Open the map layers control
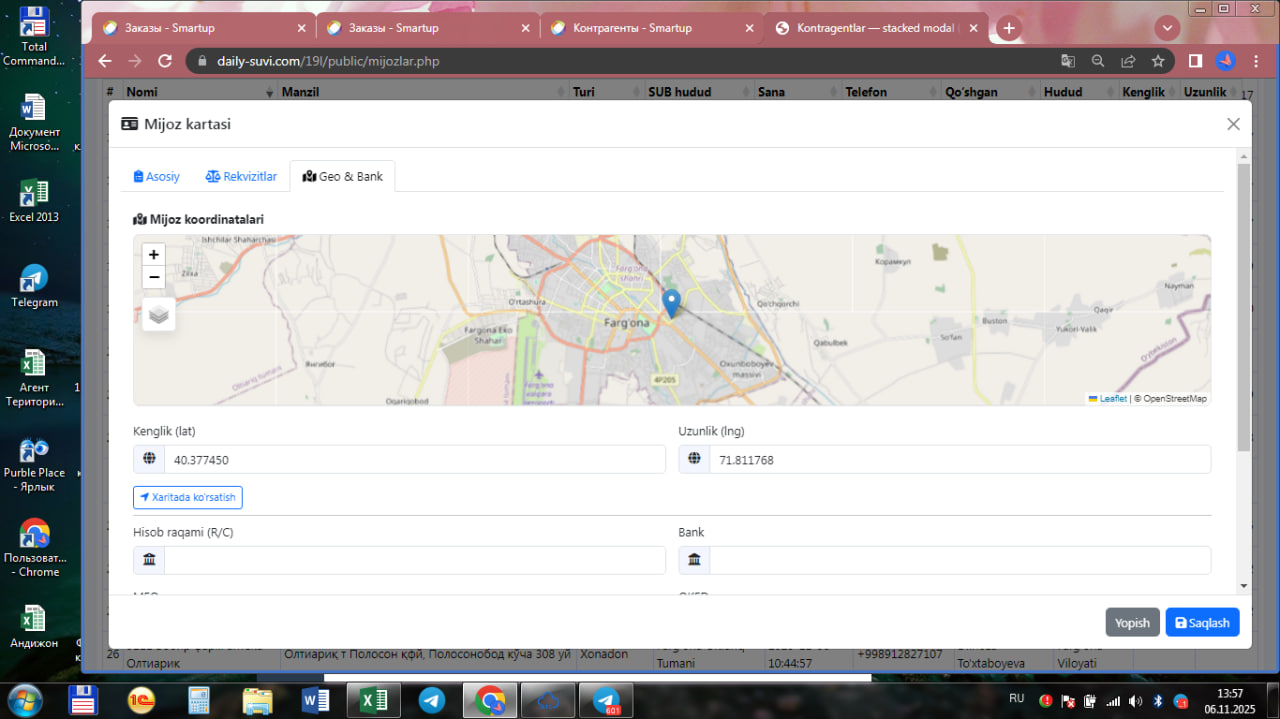Screen dimensions: 1280x719 [x=159, y=314]
